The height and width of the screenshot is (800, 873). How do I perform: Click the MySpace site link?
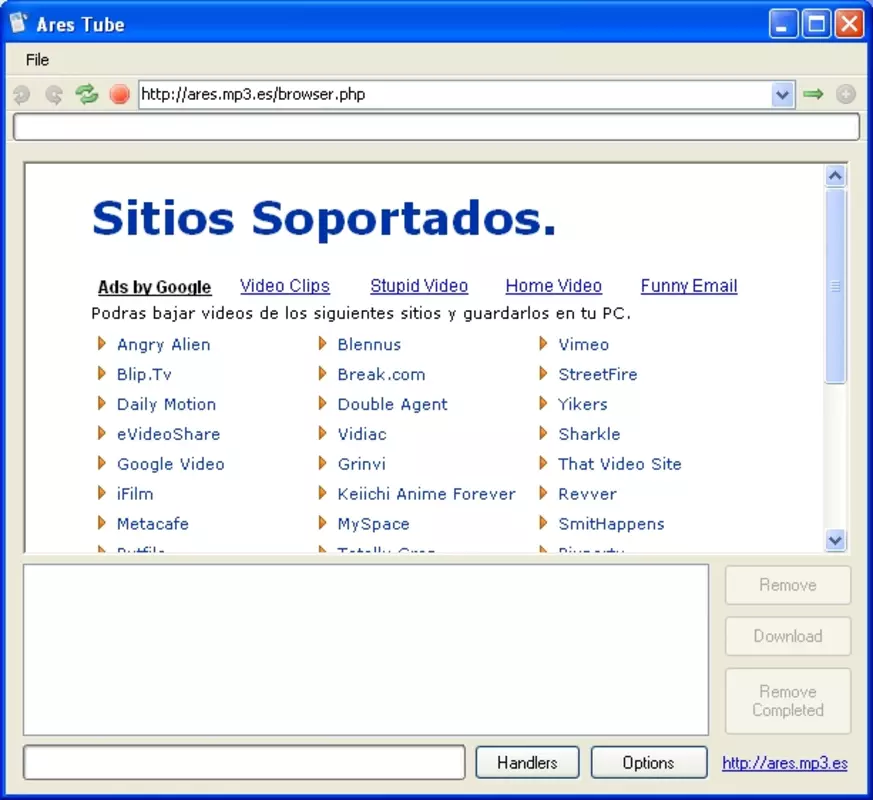pyautogui.click(x=374, y=524)
